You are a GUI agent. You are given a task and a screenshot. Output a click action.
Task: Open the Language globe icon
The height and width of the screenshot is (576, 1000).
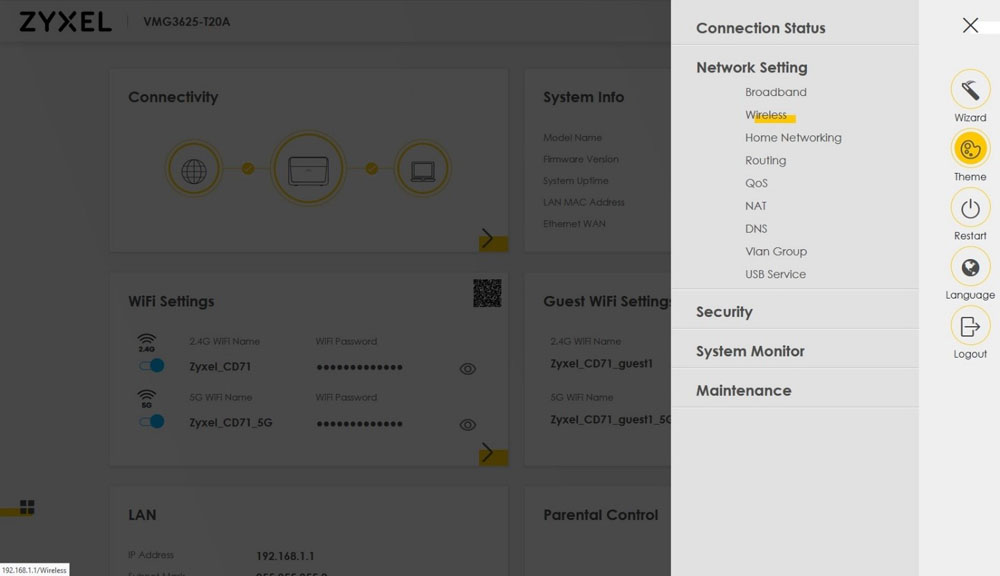[x=969, y=268]
